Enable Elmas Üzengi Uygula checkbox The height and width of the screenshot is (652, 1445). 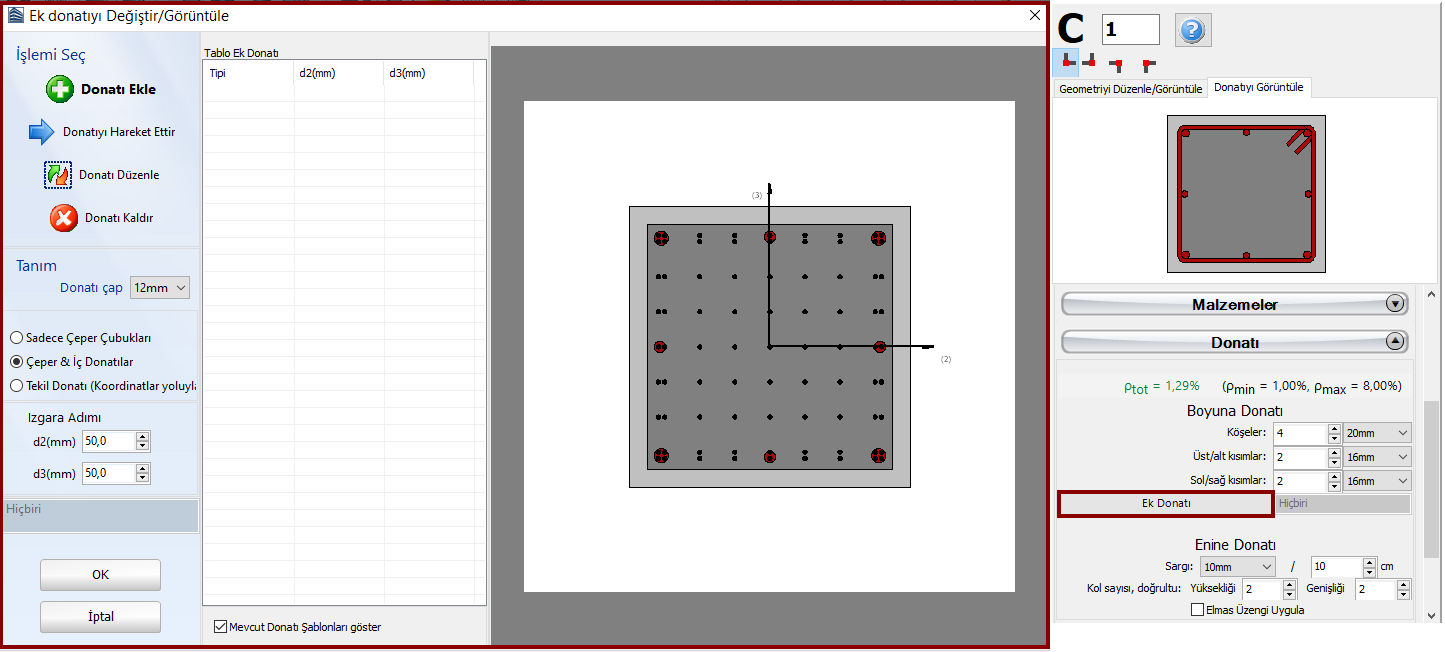pos(1198,610)
